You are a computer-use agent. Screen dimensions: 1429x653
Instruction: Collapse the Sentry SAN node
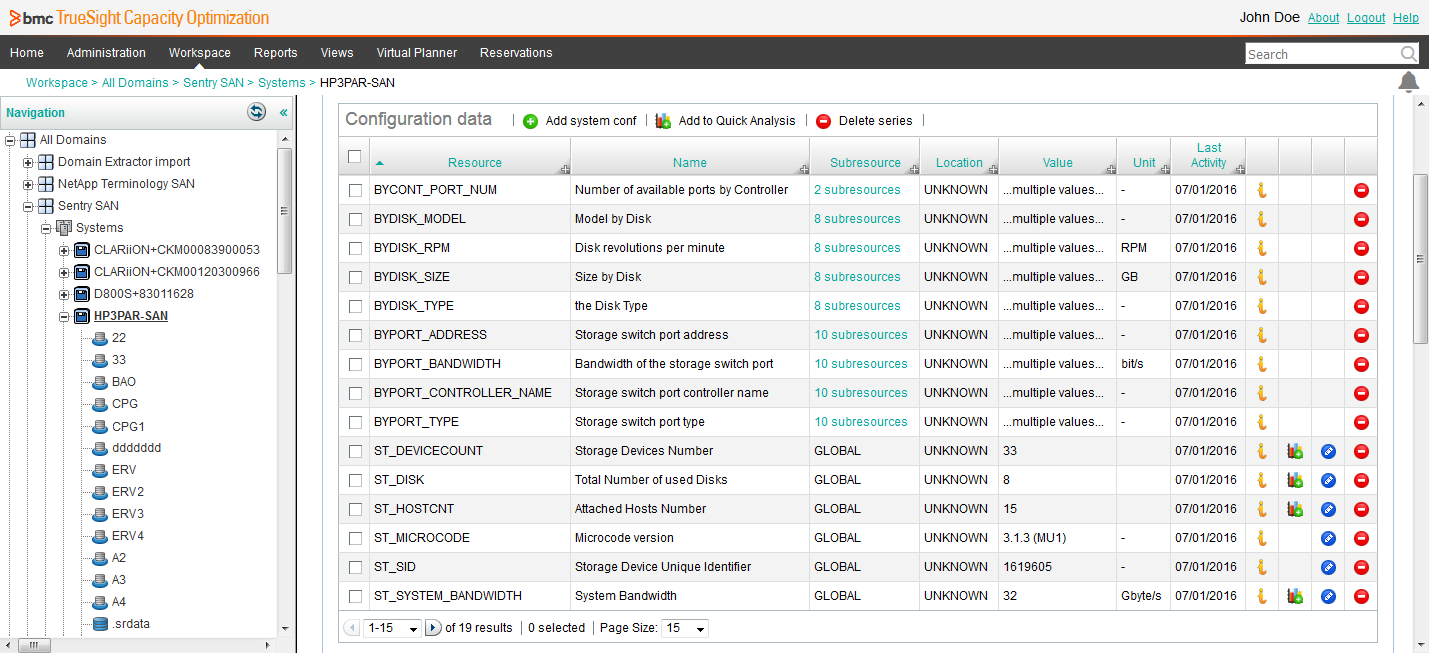point(28,206)
